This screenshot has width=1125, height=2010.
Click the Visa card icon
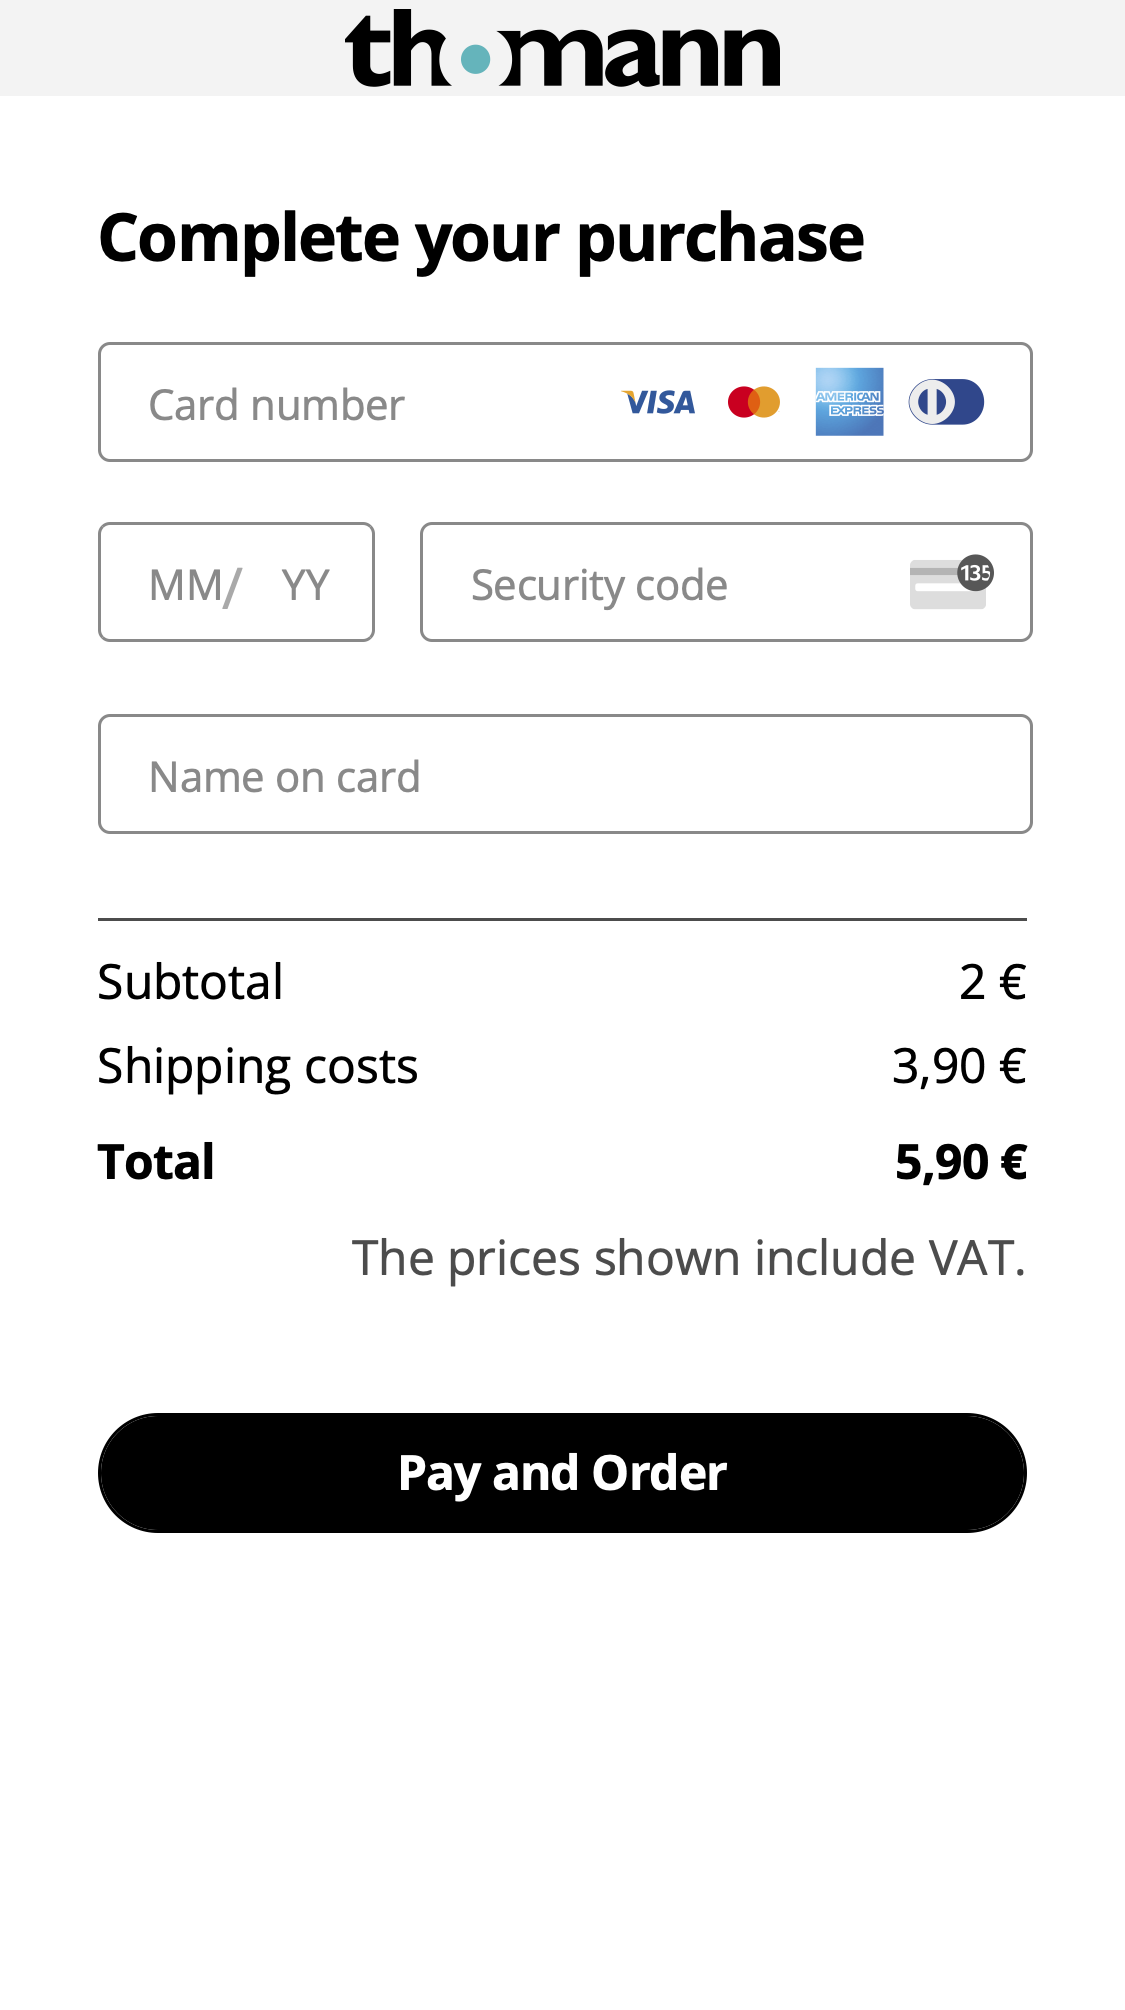(x=658, y=403)
